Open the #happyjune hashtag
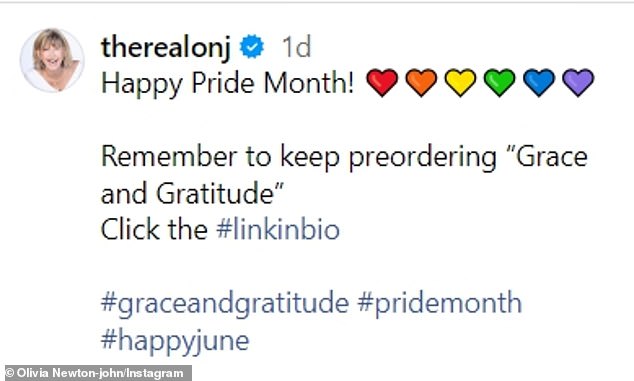Screen dimensions: 634x381 [x=175, y=341]
